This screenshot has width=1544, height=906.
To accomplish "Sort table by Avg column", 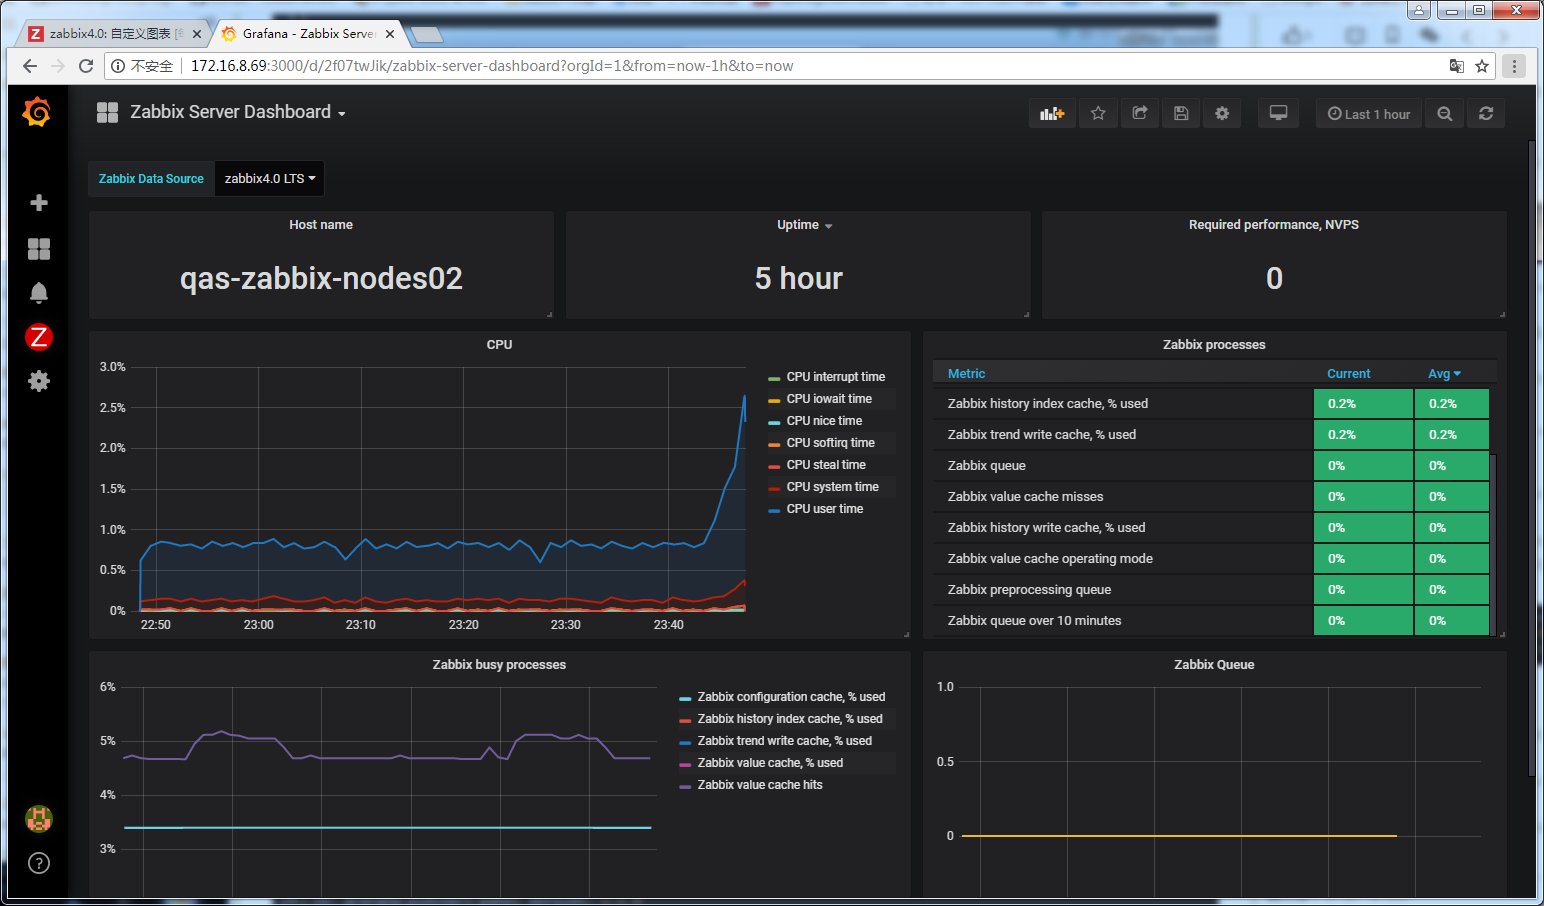I will pos(1444,374).
